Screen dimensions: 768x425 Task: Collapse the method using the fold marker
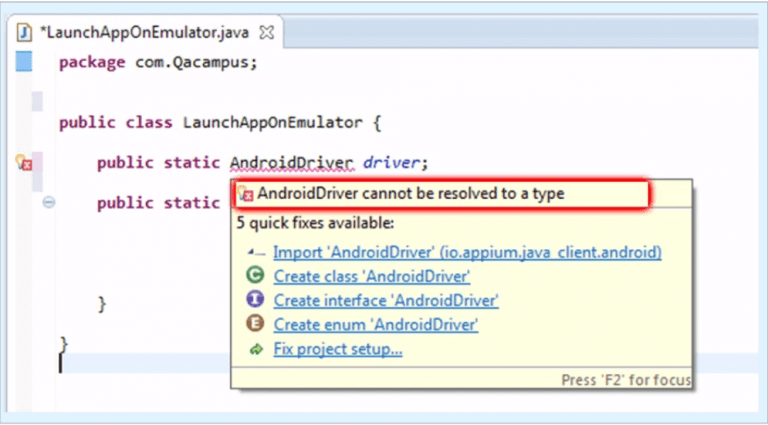48,203
